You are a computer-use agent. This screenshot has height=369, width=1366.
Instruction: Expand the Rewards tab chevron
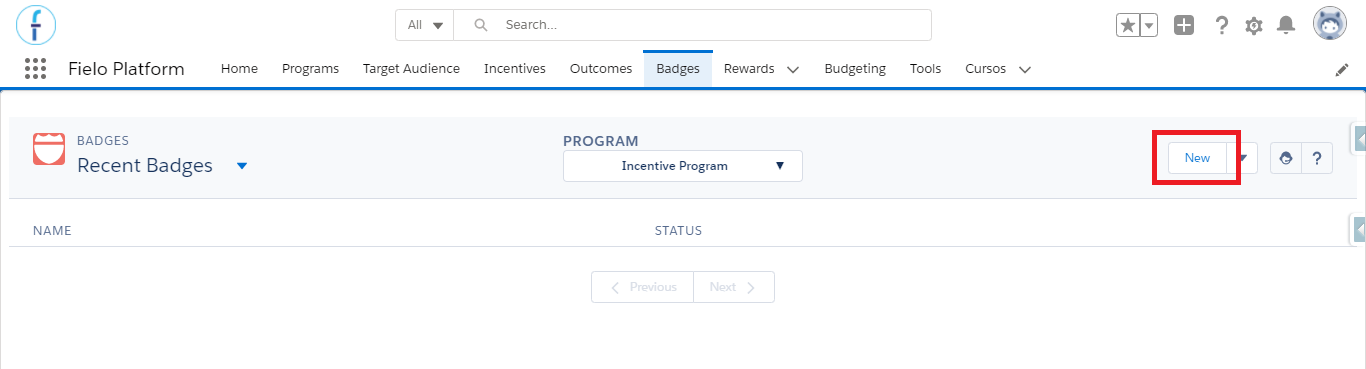[793, 70]
